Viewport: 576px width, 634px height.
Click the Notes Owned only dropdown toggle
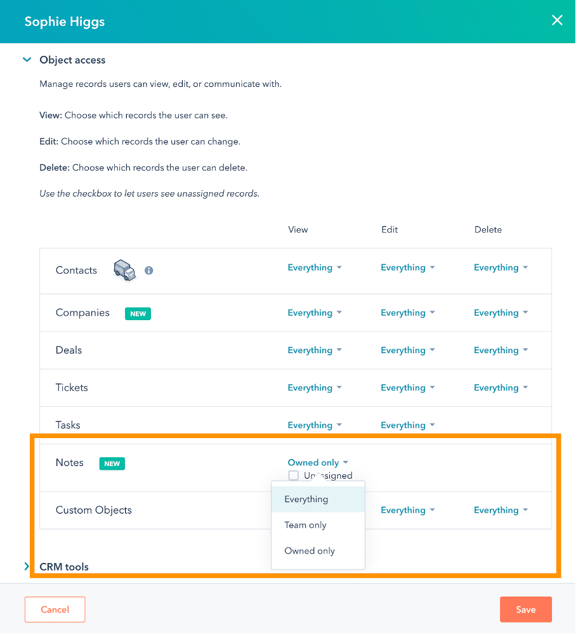[318, 463]
